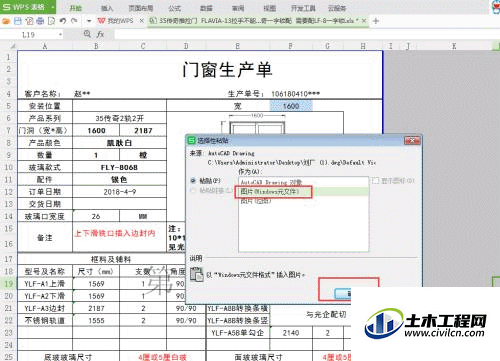Screen dimensions: 500x361
Task: Switch to the 数据 ribbon tab
Action: click(x=206, y=8)
